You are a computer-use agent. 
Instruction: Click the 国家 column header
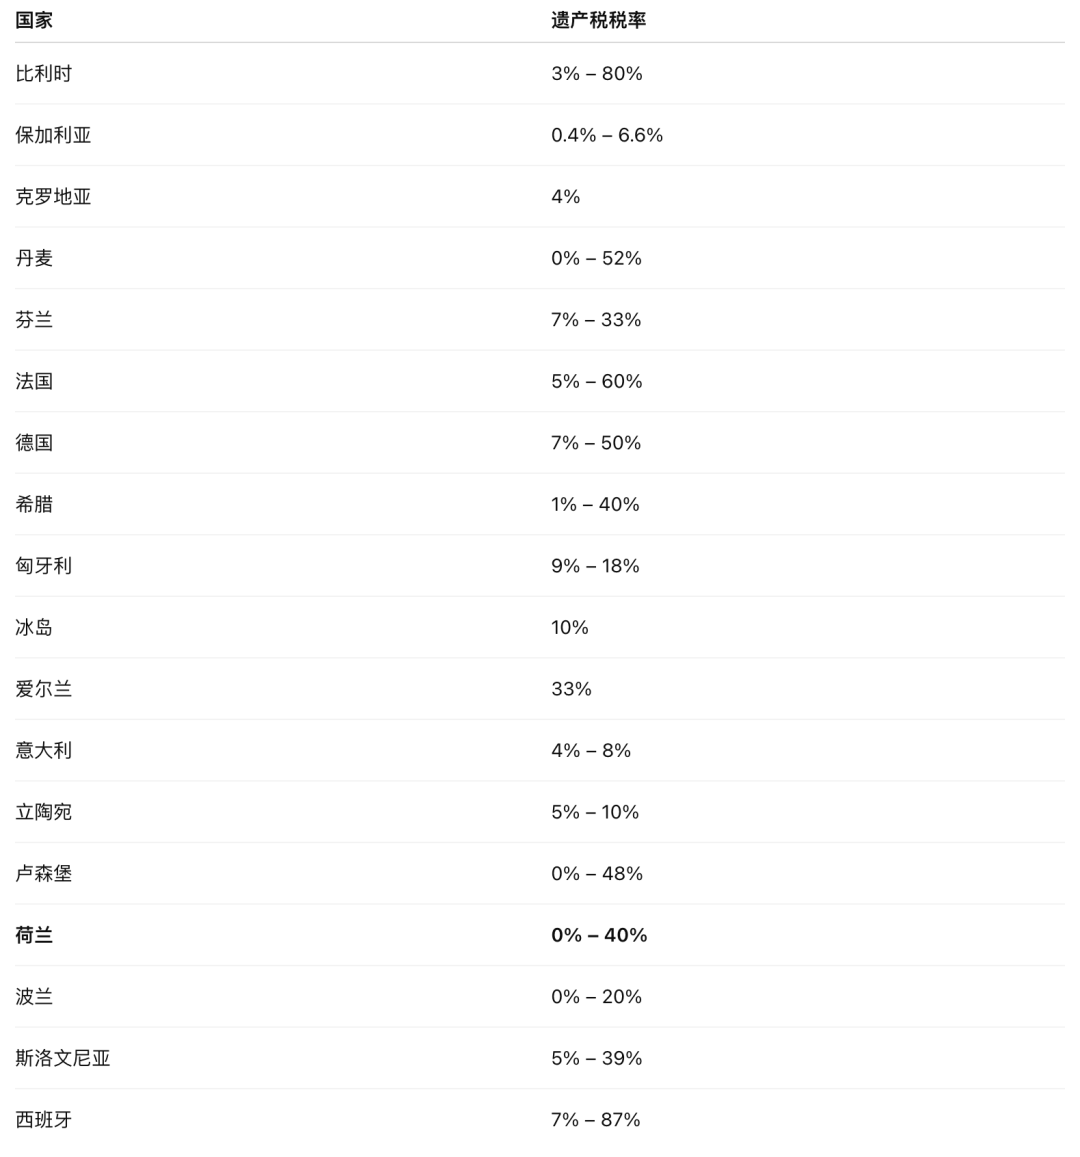coord(34,20)
